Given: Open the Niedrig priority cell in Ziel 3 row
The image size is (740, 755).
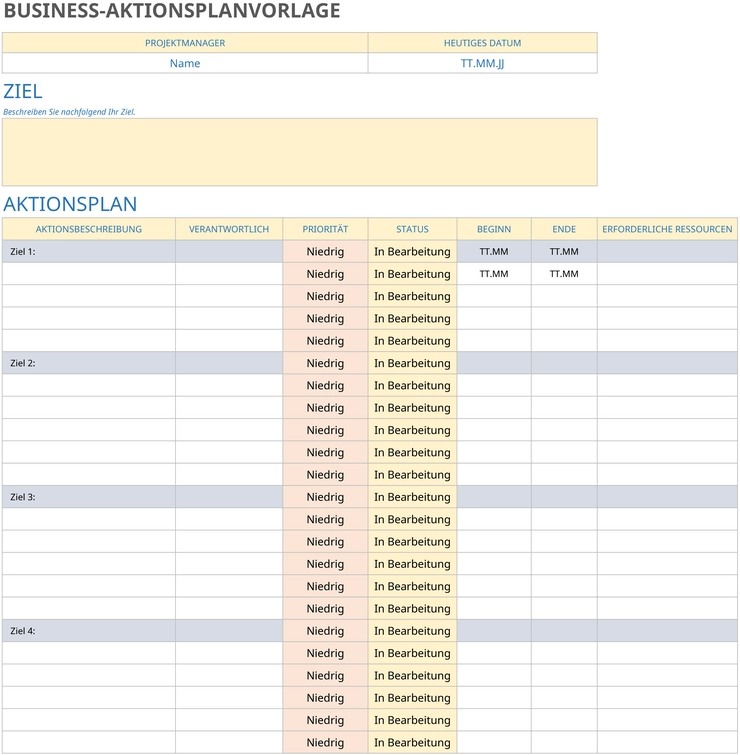Looking at the screenshot, I should point(325,497).
